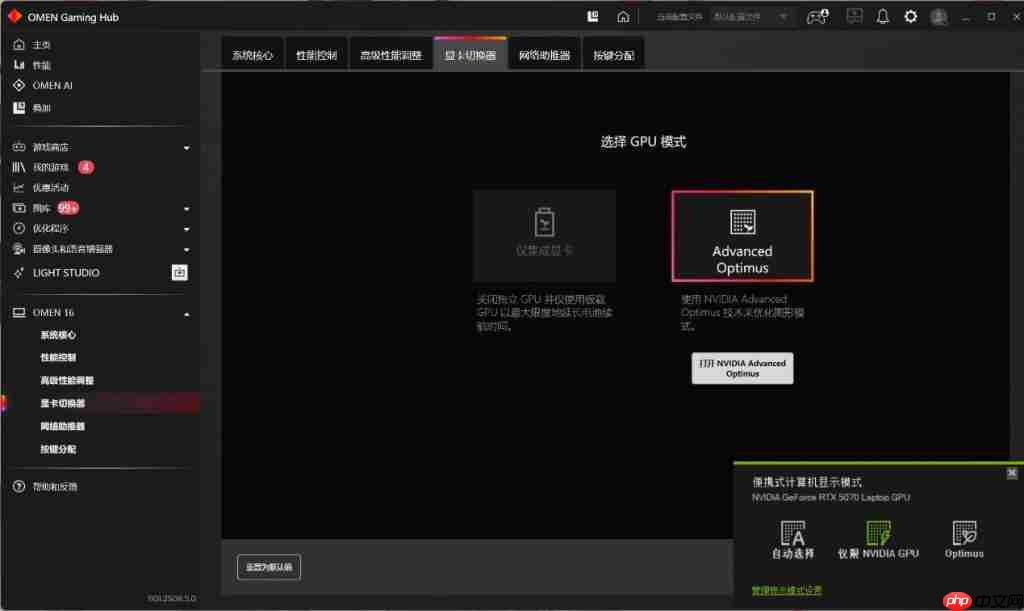Open the settings gear icon
The width and height of the screenshot is (1024, 611).
coord(909,15)
